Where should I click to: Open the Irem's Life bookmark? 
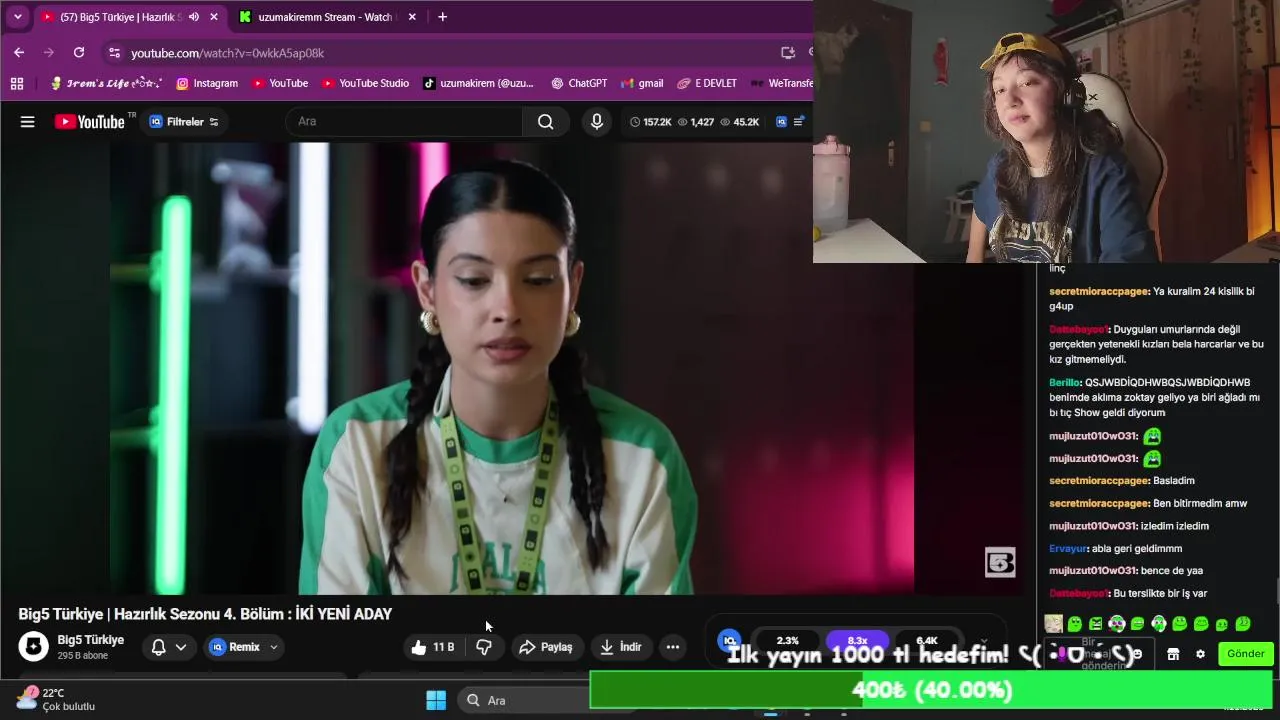[x=106, y=83]
